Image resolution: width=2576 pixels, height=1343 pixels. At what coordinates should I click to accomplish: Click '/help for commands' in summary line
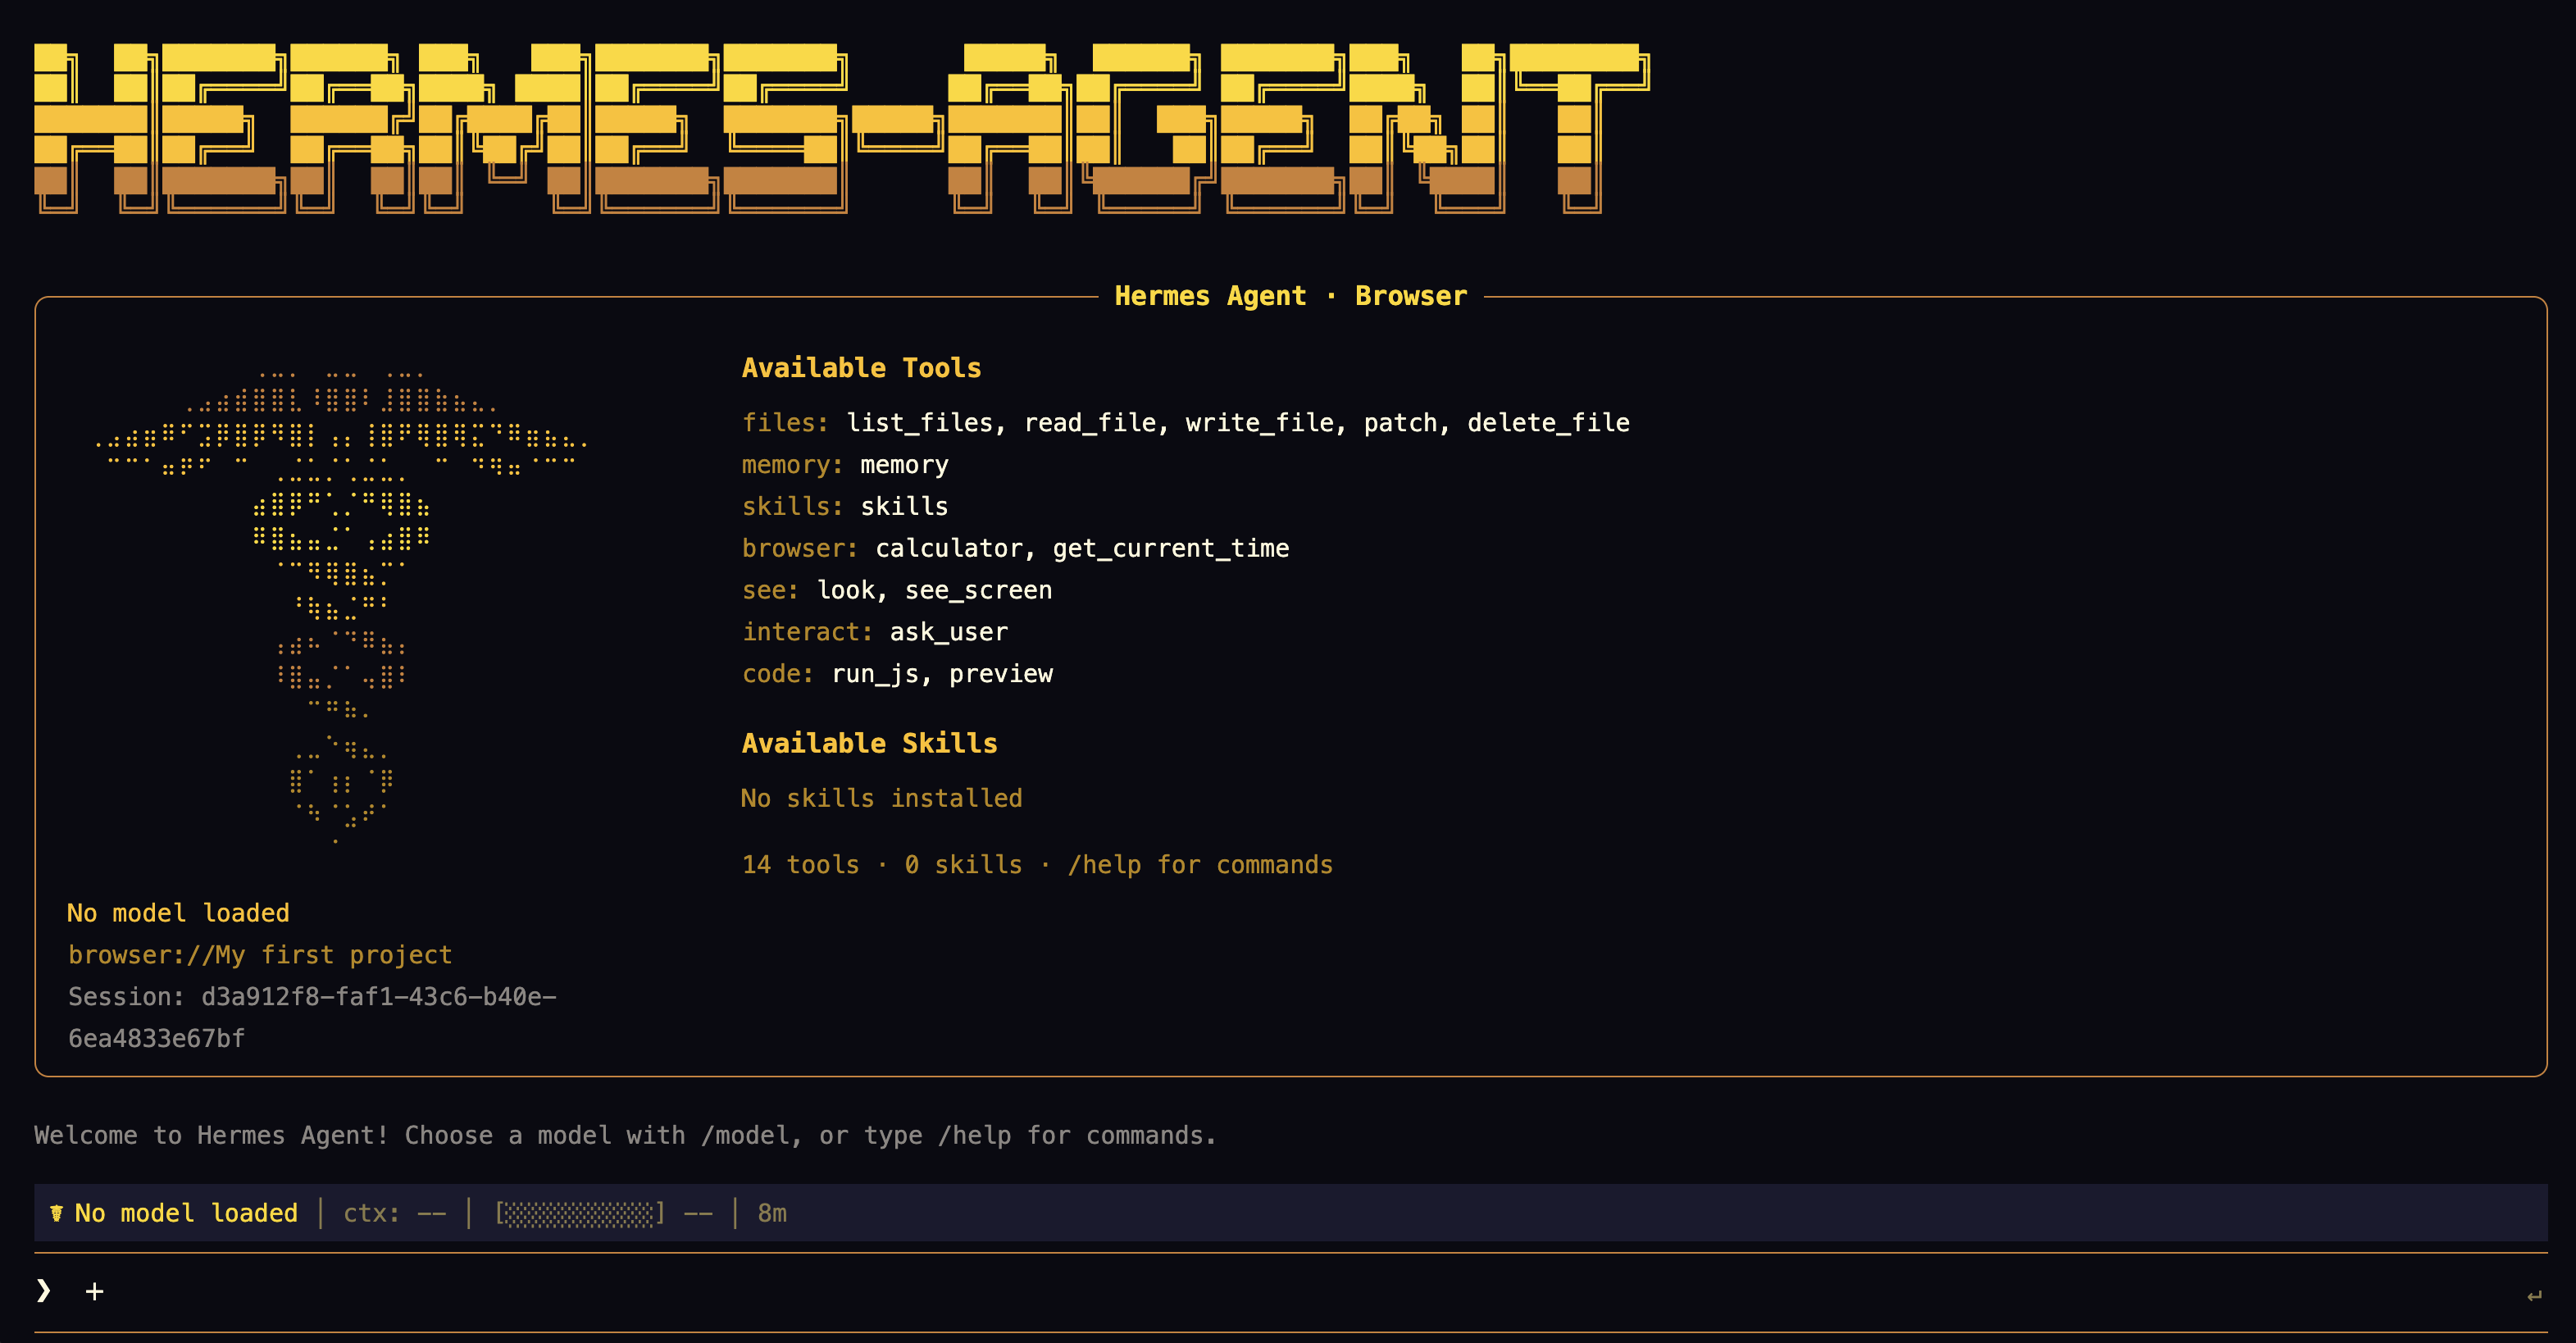(1200, 865)
